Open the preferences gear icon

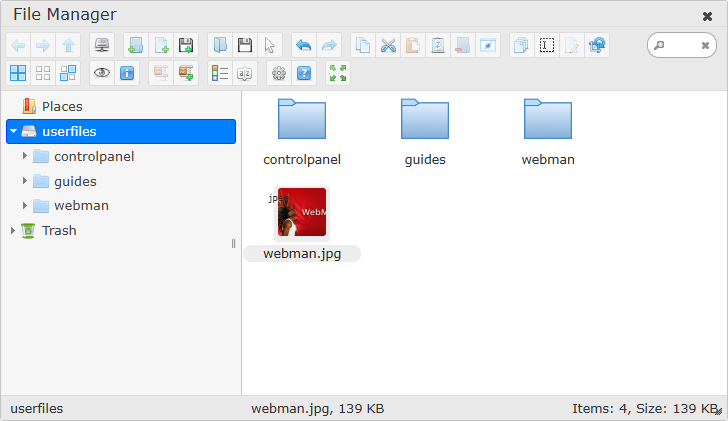279,73
